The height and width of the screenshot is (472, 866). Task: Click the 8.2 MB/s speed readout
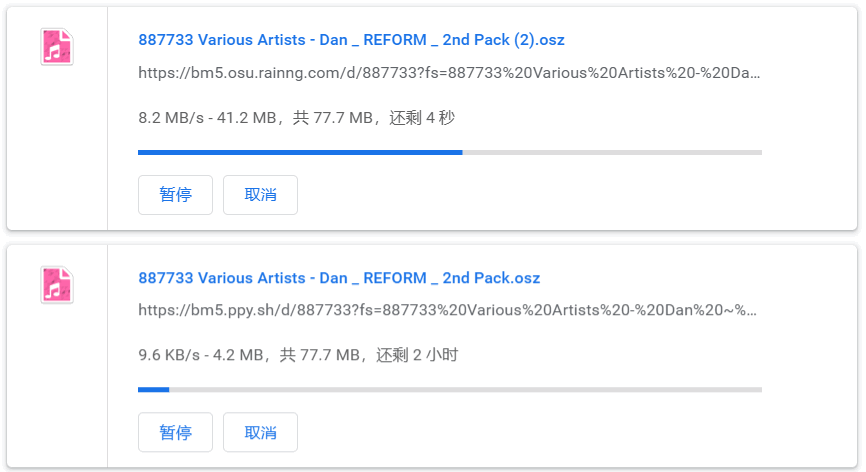[171, 118]
